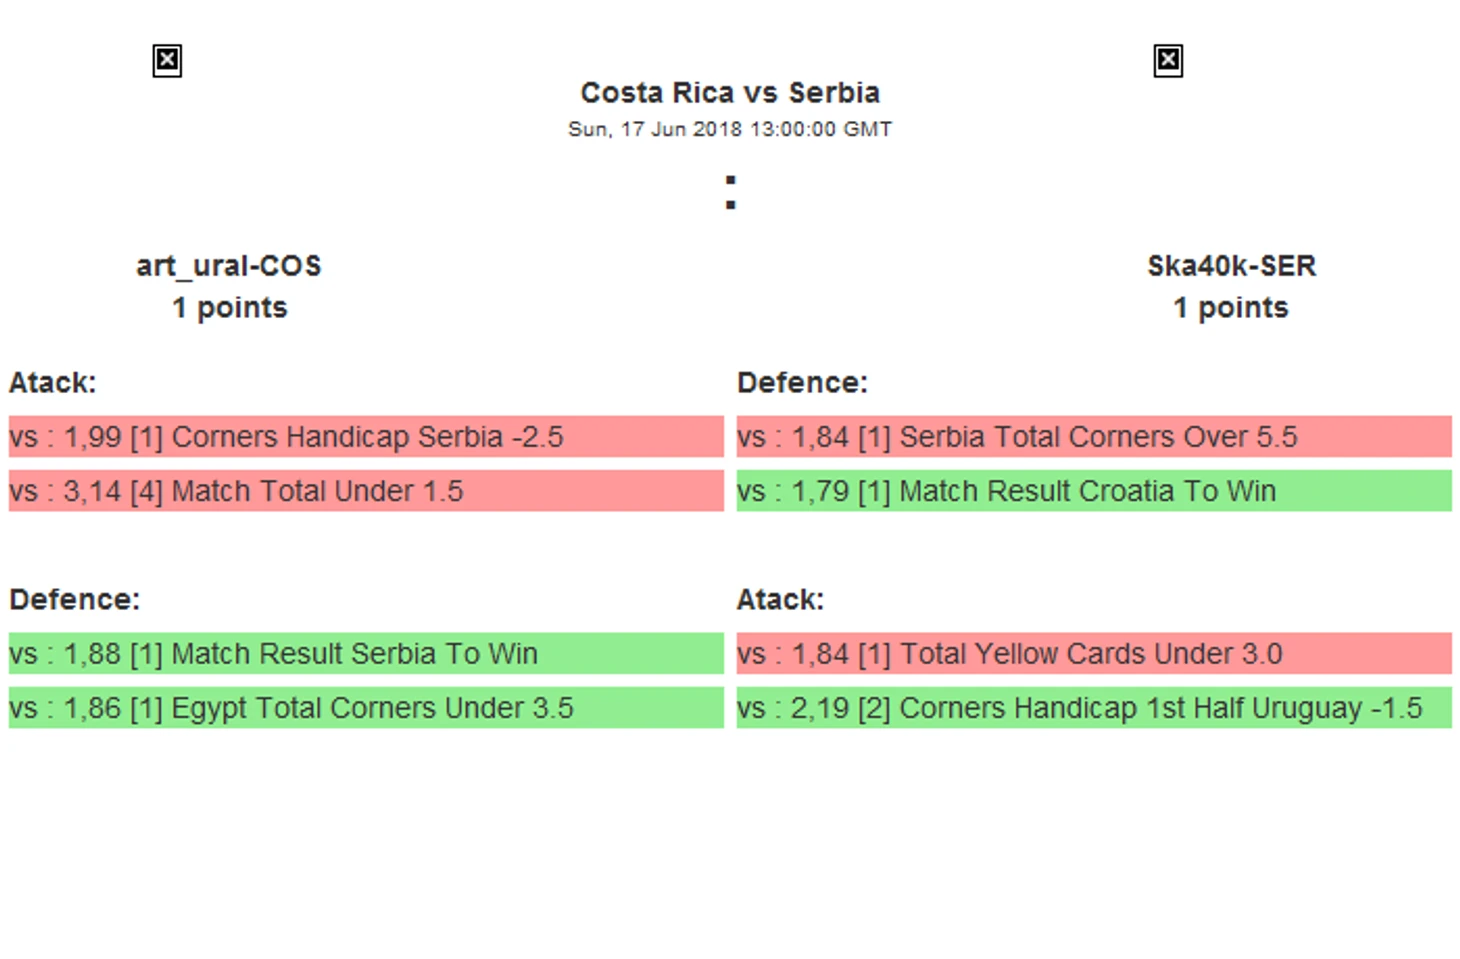1460x959 pixels.
Task: Click the score colon between teams
Action: [x=731, y=192]
